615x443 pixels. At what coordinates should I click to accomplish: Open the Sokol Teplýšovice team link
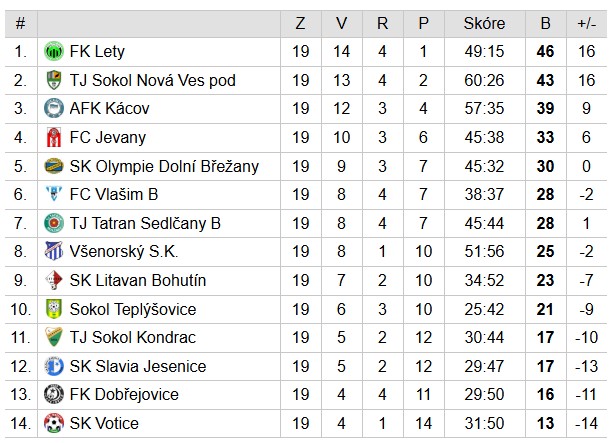[133, 310]
